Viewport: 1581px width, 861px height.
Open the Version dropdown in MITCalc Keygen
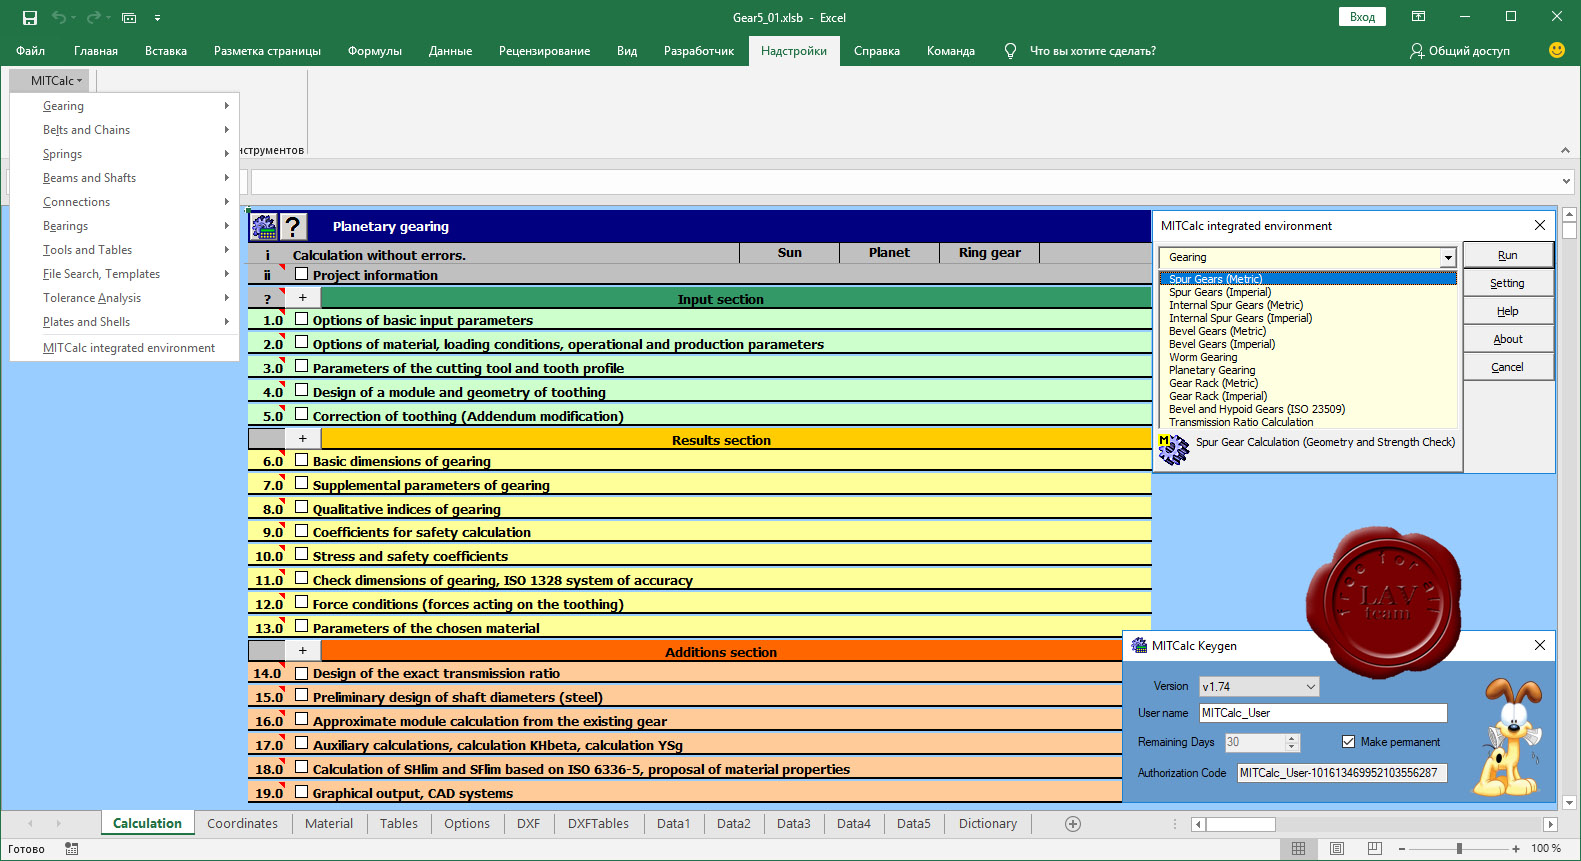(x=1310, y=687)
